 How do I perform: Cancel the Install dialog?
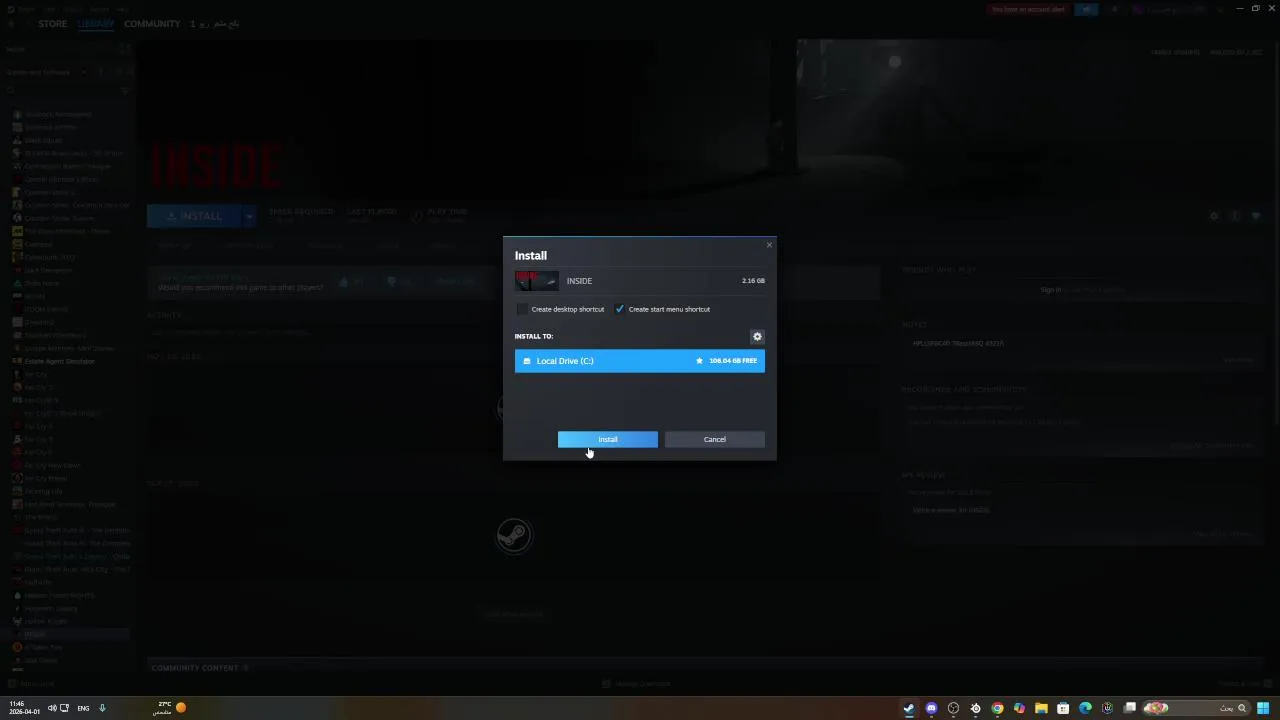(x=714, y=439)
